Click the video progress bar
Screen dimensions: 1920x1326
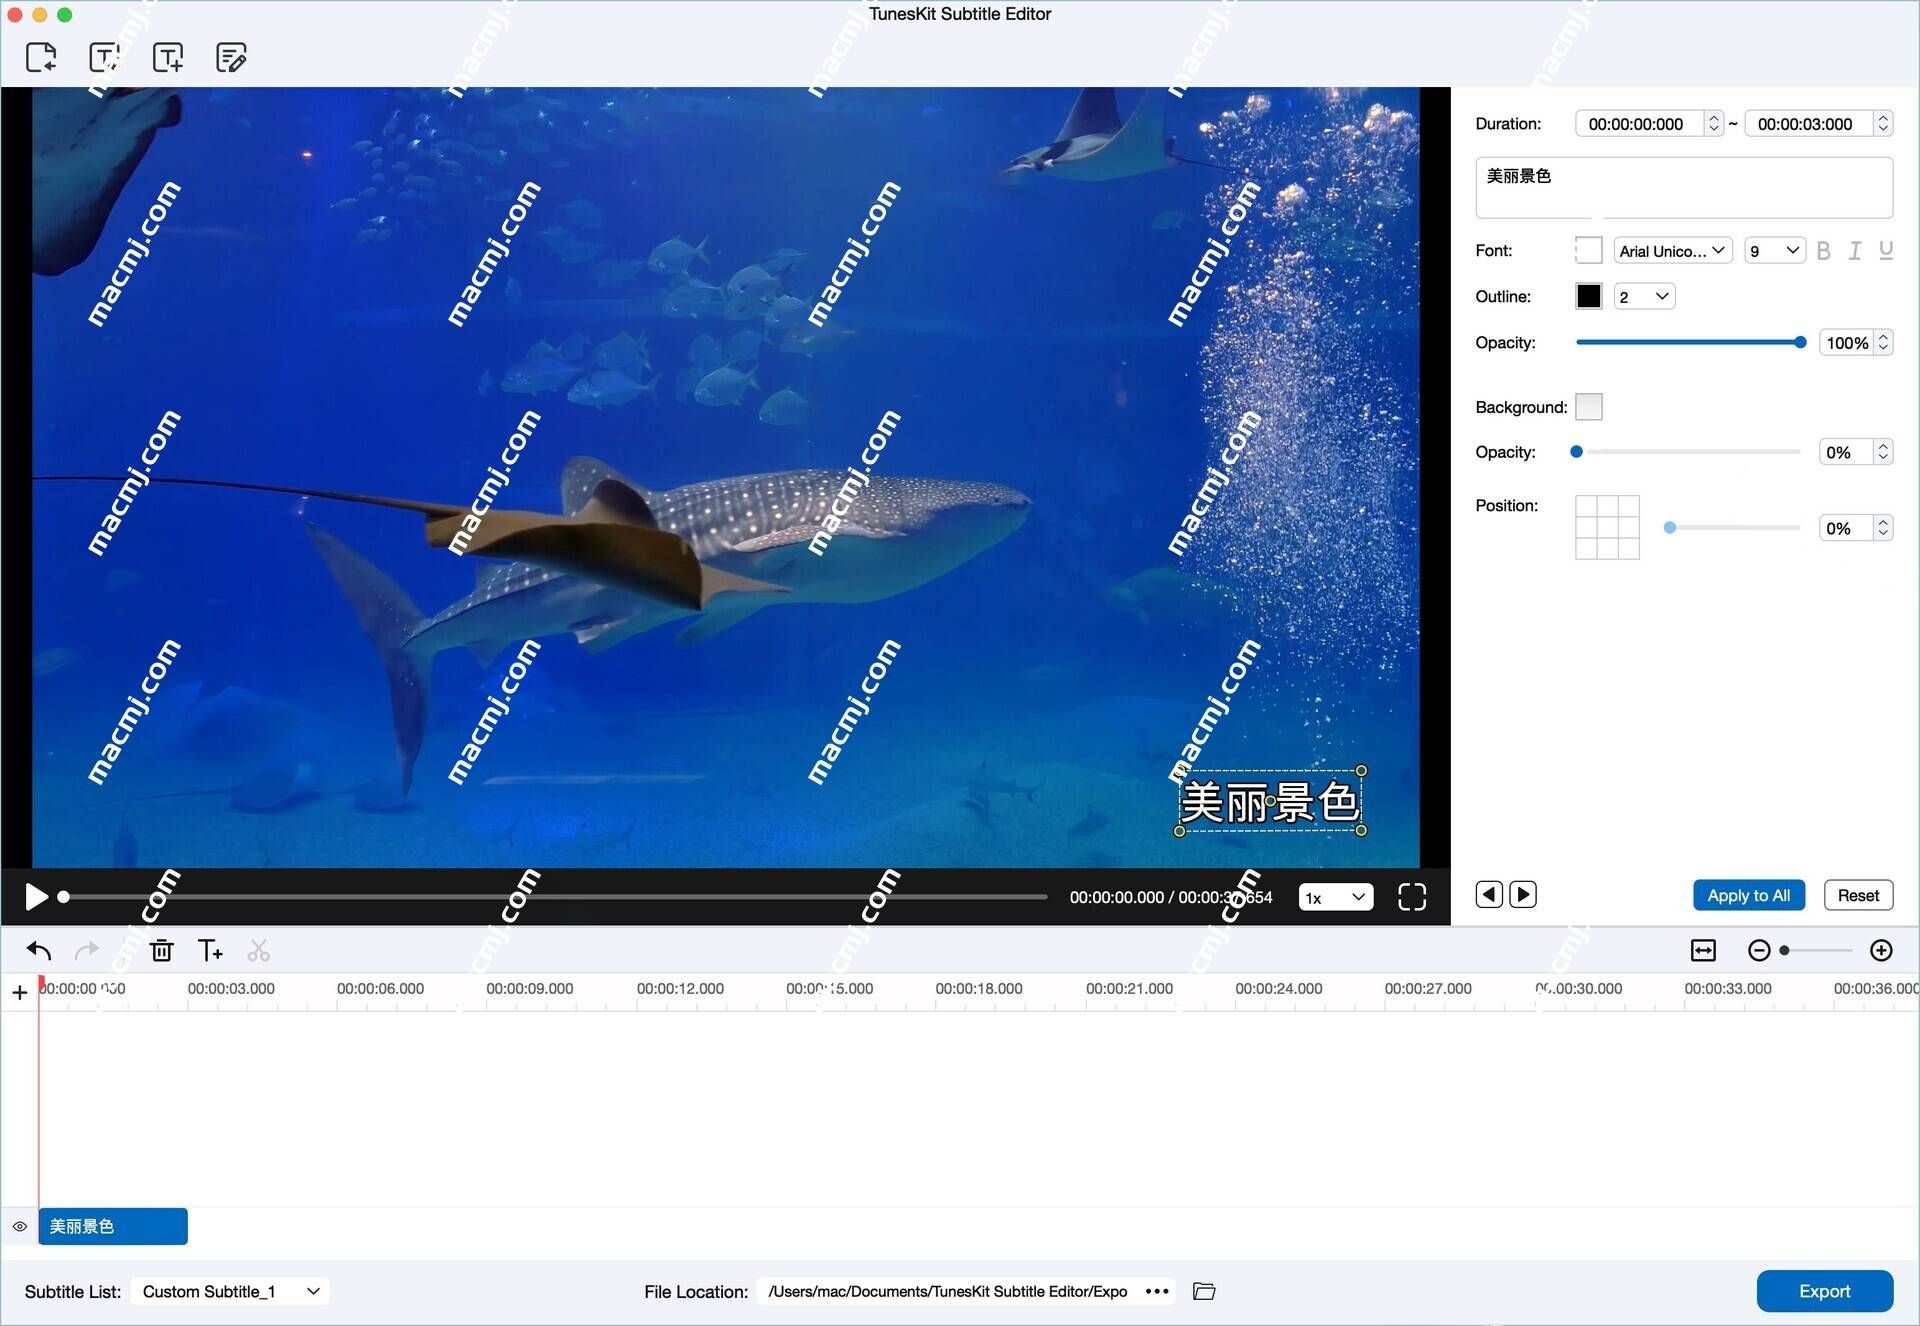tap(555, 897)
